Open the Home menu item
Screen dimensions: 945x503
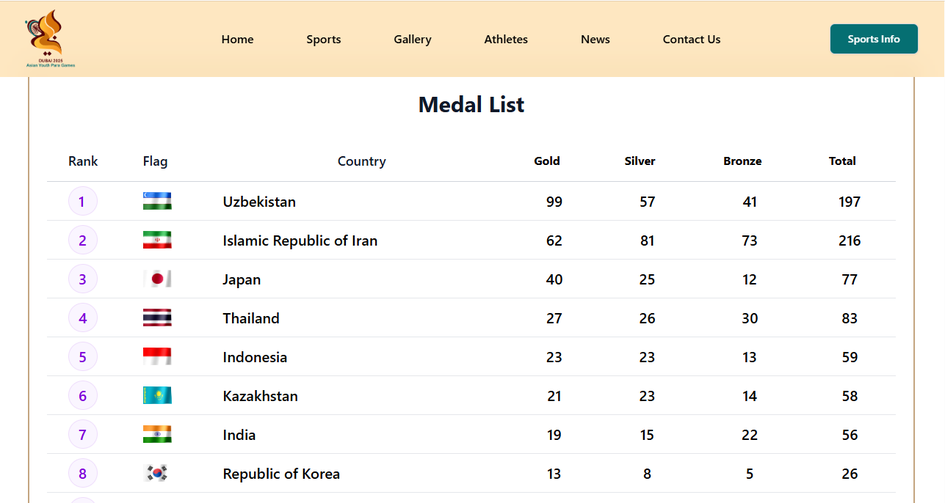click(x=237, y=40)
